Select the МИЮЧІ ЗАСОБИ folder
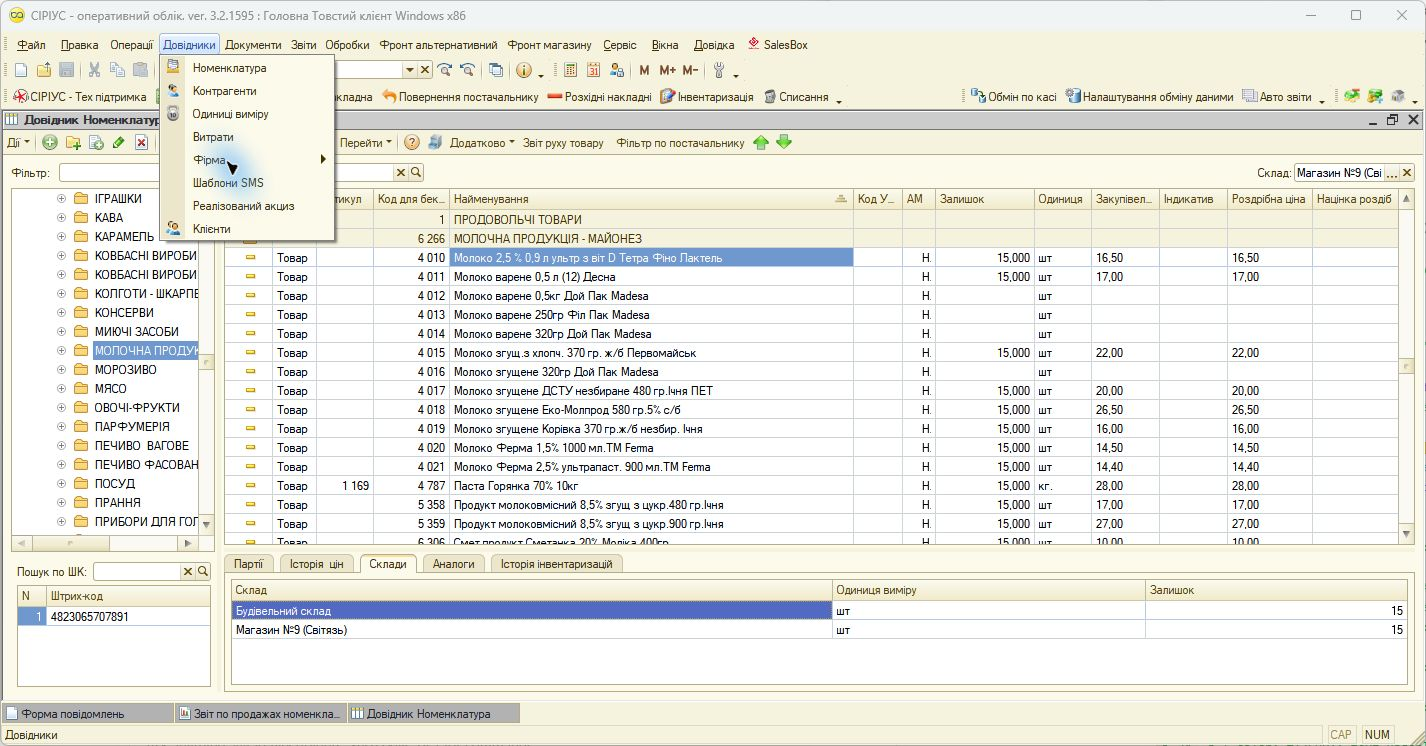Viewport: 1426px width, 746px height. tap(136, 332)
